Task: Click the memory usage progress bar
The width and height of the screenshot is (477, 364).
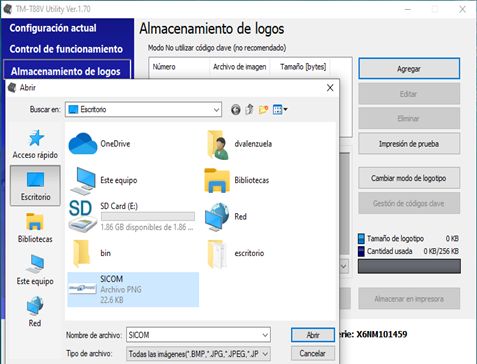Action: 409,267
